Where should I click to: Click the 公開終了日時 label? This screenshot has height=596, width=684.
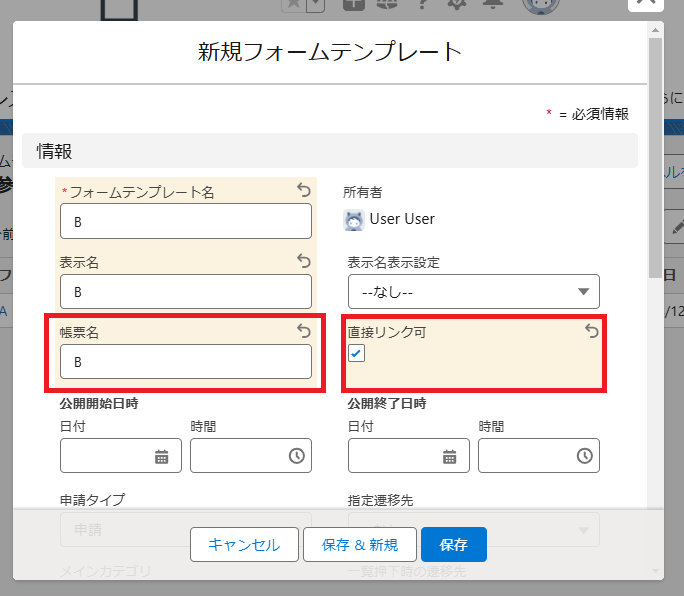(387, 403)
